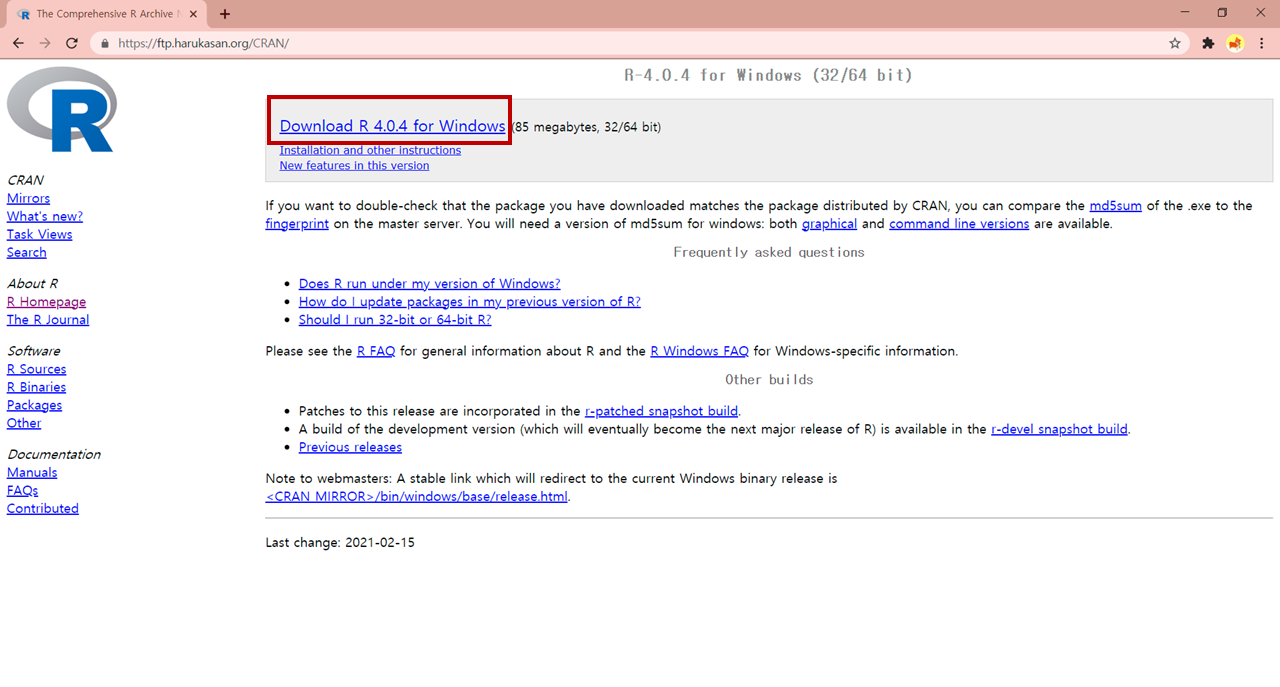Open r-devel snapshot build link
This screenshot has height=687, width=1280.
pyautogui.click(x=1059, y=429)
